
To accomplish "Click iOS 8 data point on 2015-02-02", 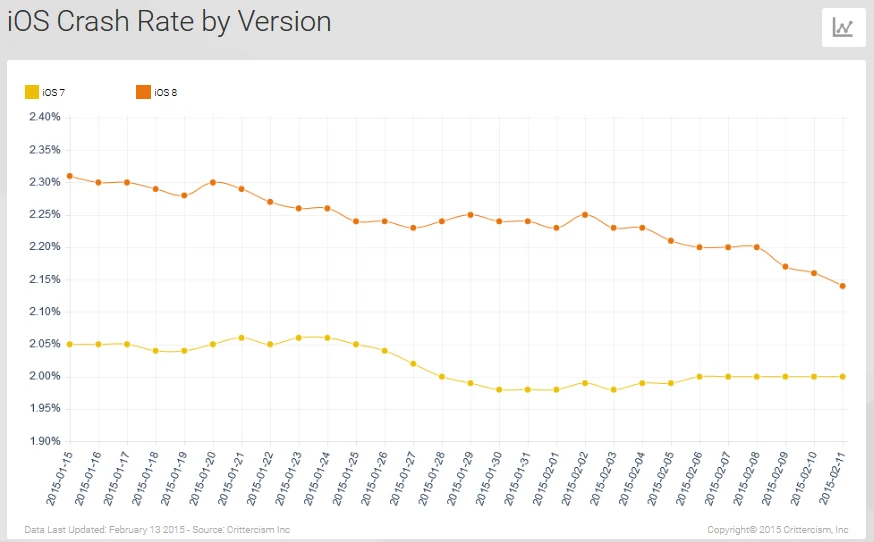I will pos(585,215).
